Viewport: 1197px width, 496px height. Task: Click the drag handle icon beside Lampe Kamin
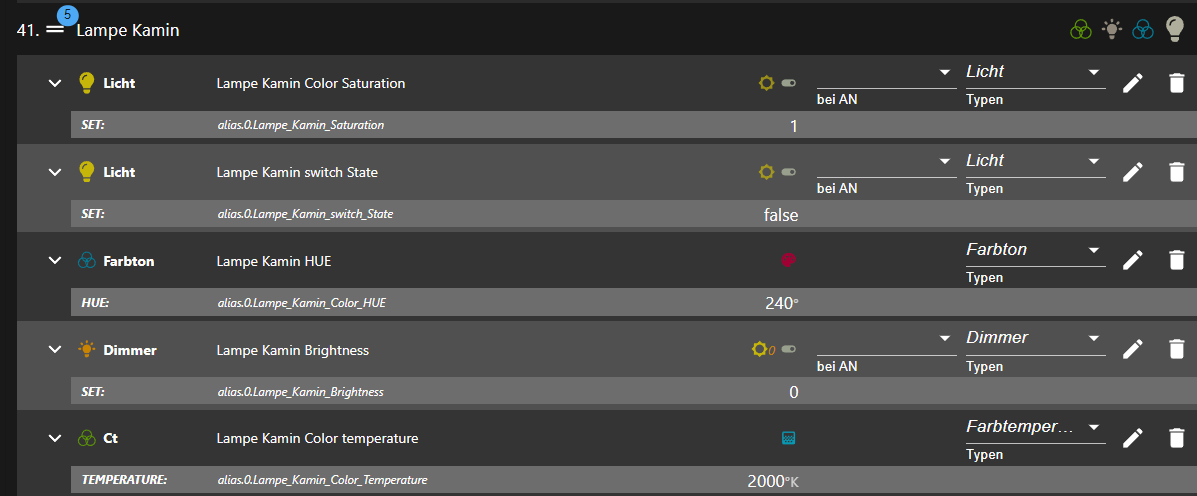(55, 30)
